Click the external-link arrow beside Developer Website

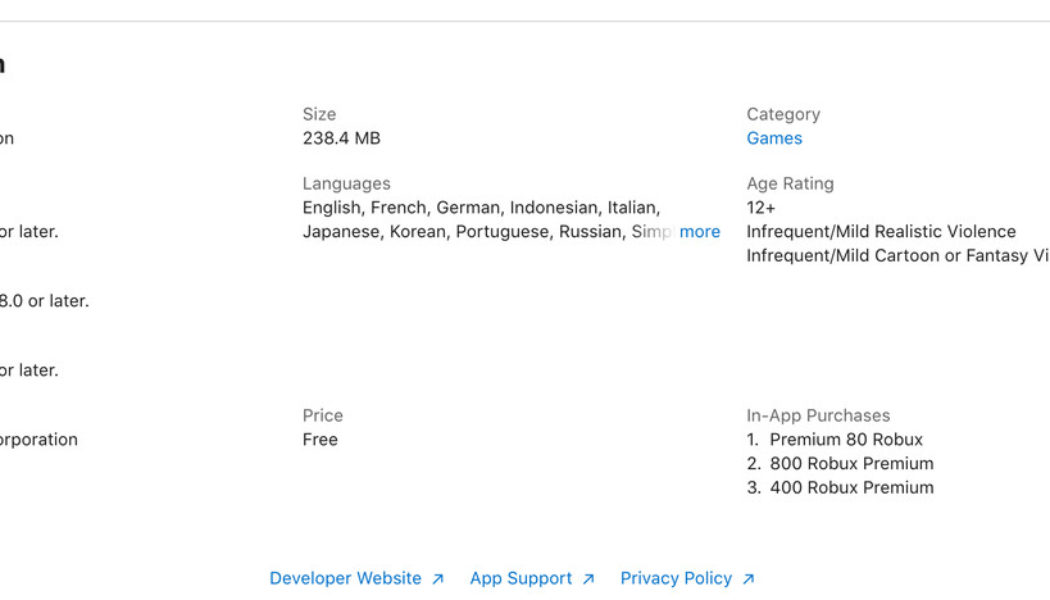click(x=437, y=578)
